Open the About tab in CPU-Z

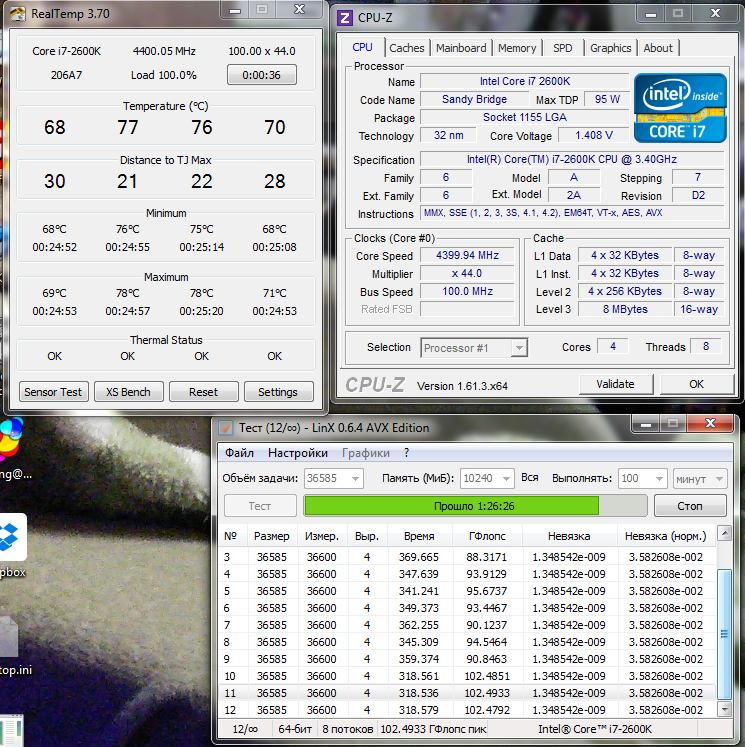(658, 48)
